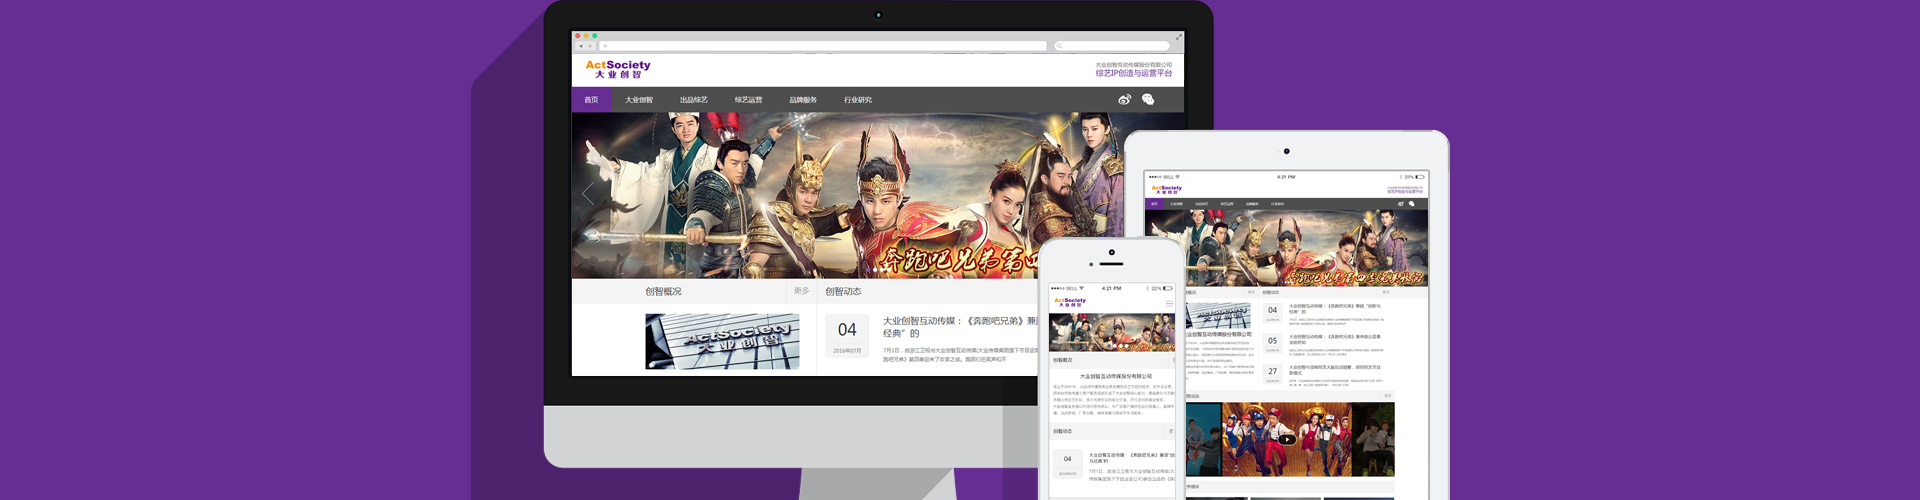
Task: Click the address bar in iMac browser
Action: point(822,46)
